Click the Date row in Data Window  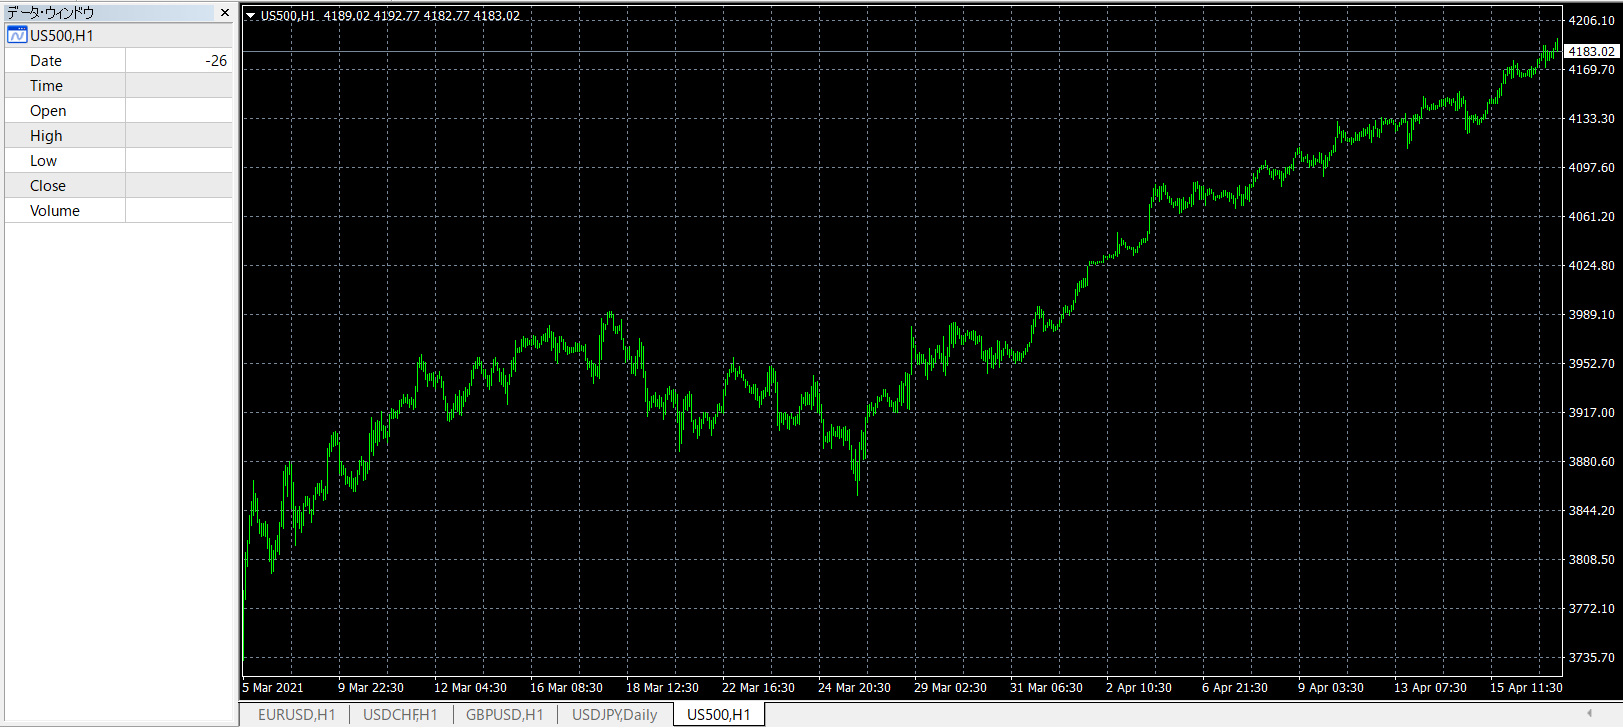click(118, 61)
